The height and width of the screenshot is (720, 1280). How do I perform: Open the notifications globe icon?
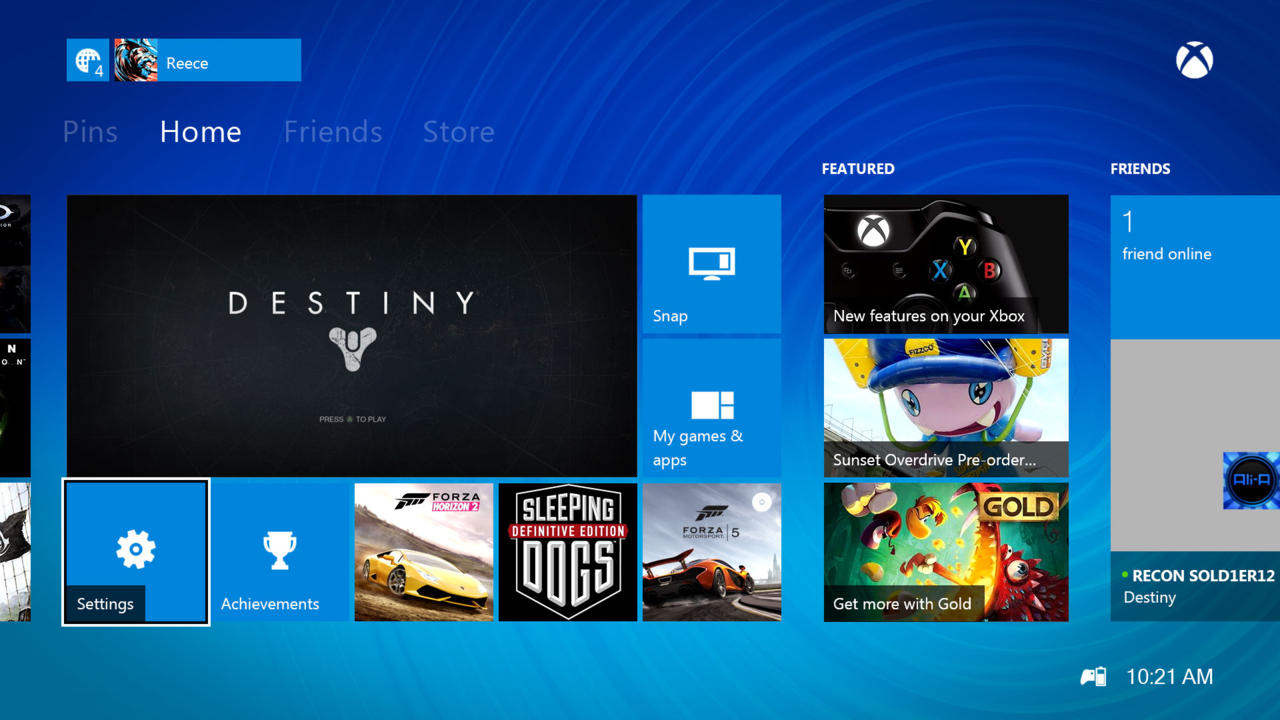[x=88, y=60]
